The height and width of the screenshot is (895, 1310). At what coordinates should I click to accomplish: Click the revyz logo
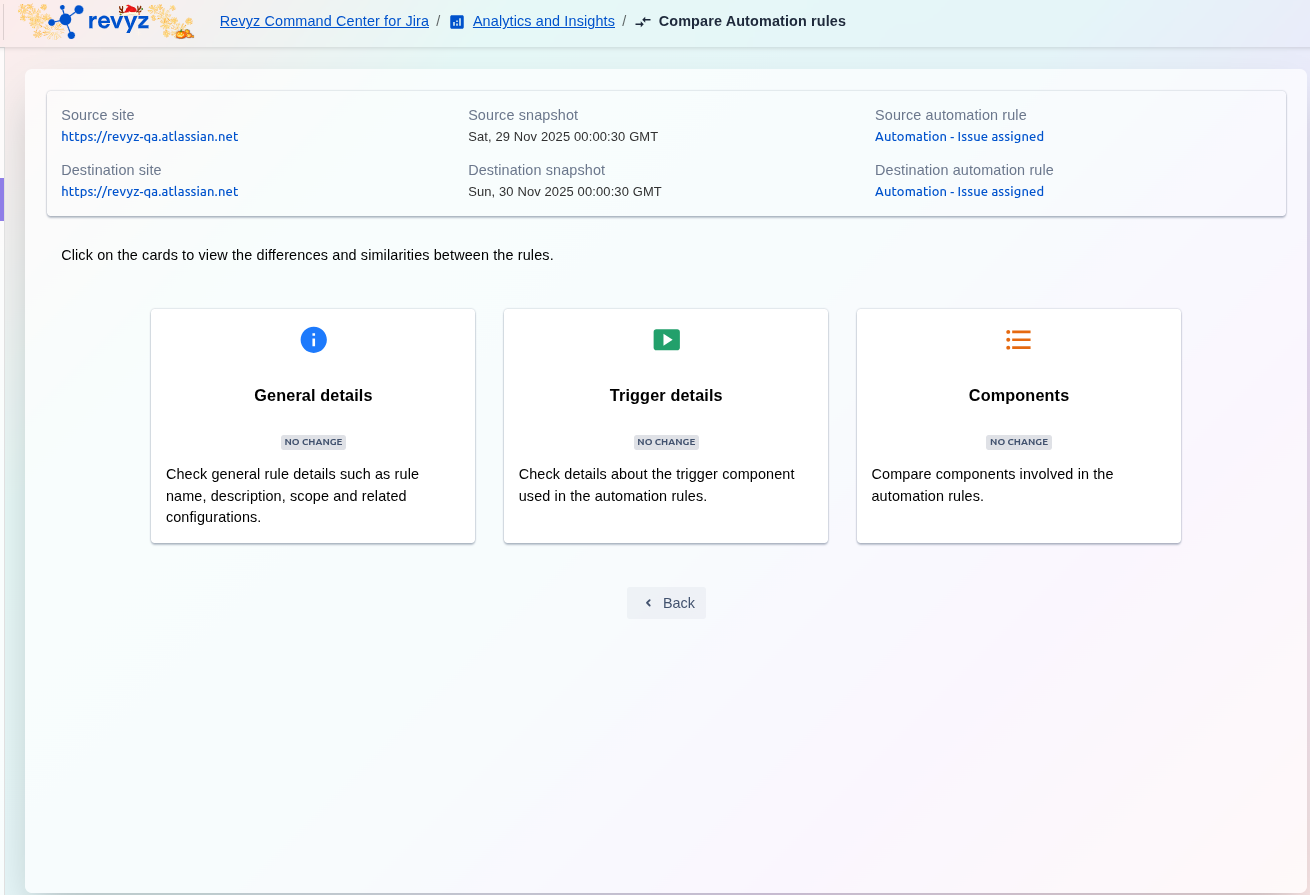pyautogui.click(x=105, y=21)
